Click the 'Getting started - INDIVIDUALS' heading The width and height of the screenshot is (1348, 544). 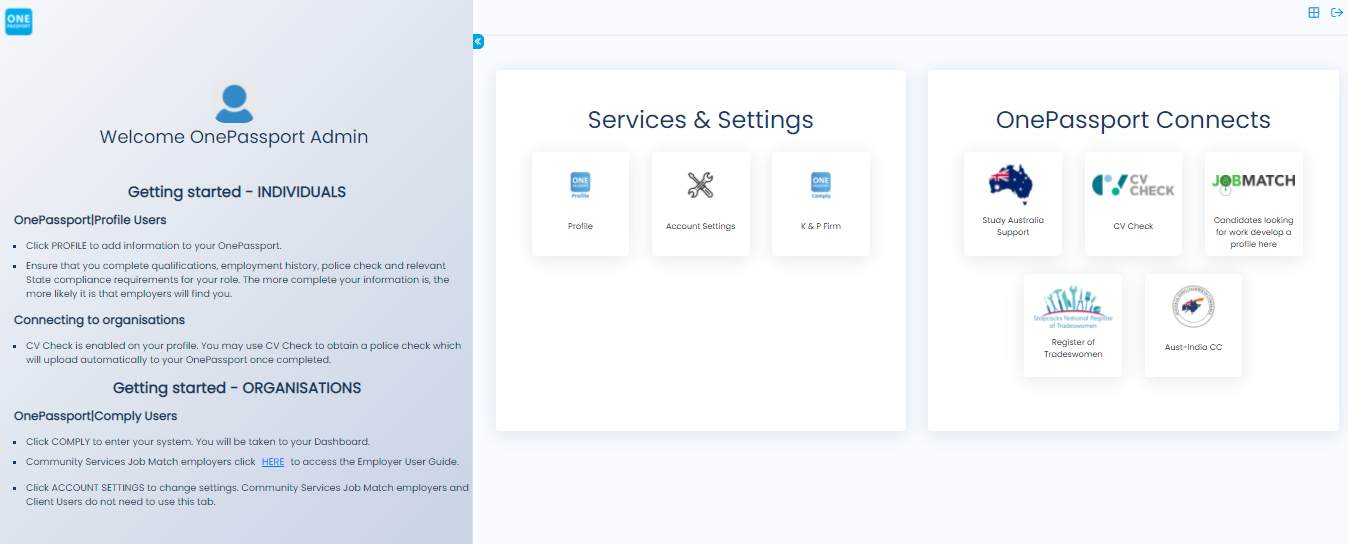click(x=237, y=192)
